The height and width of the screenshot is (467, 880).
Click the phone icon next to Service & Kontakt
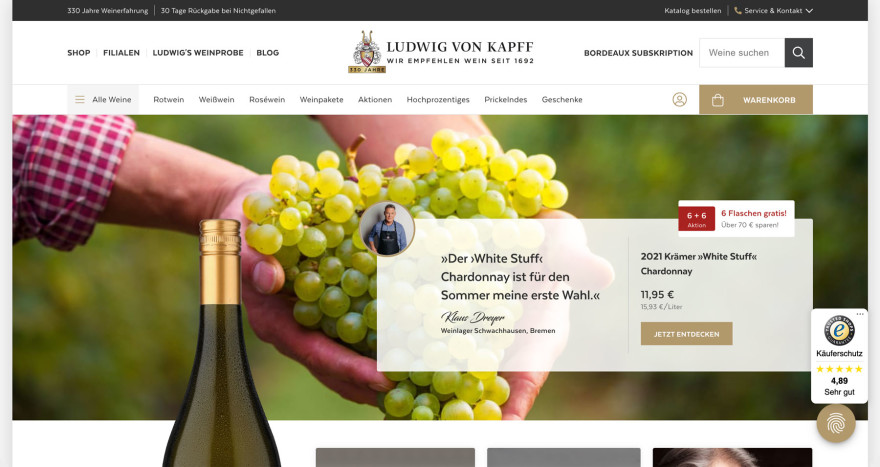[x=737, y=11]
